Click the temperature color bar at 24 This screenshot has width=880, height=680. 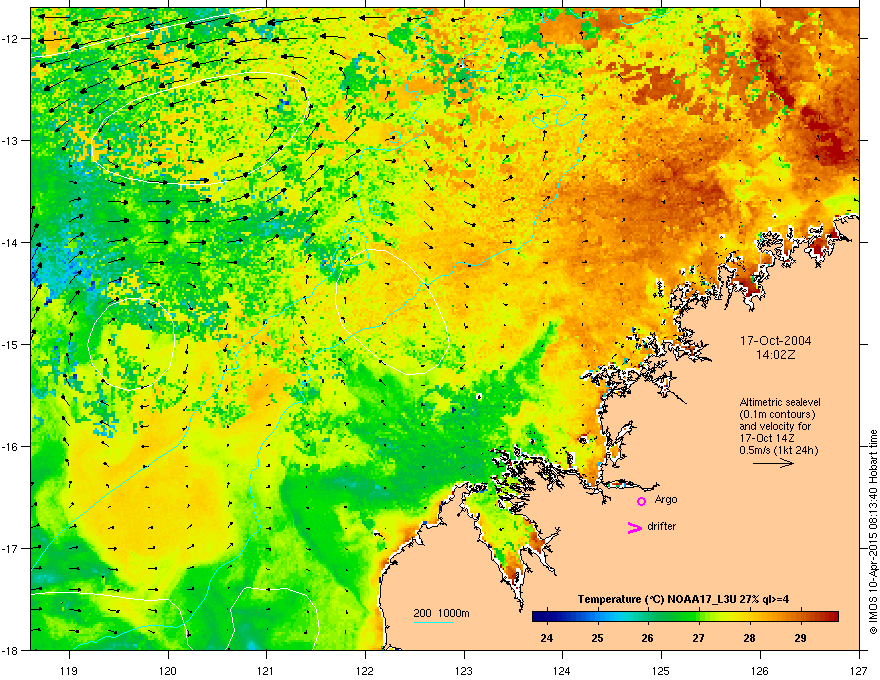[547, 617]
